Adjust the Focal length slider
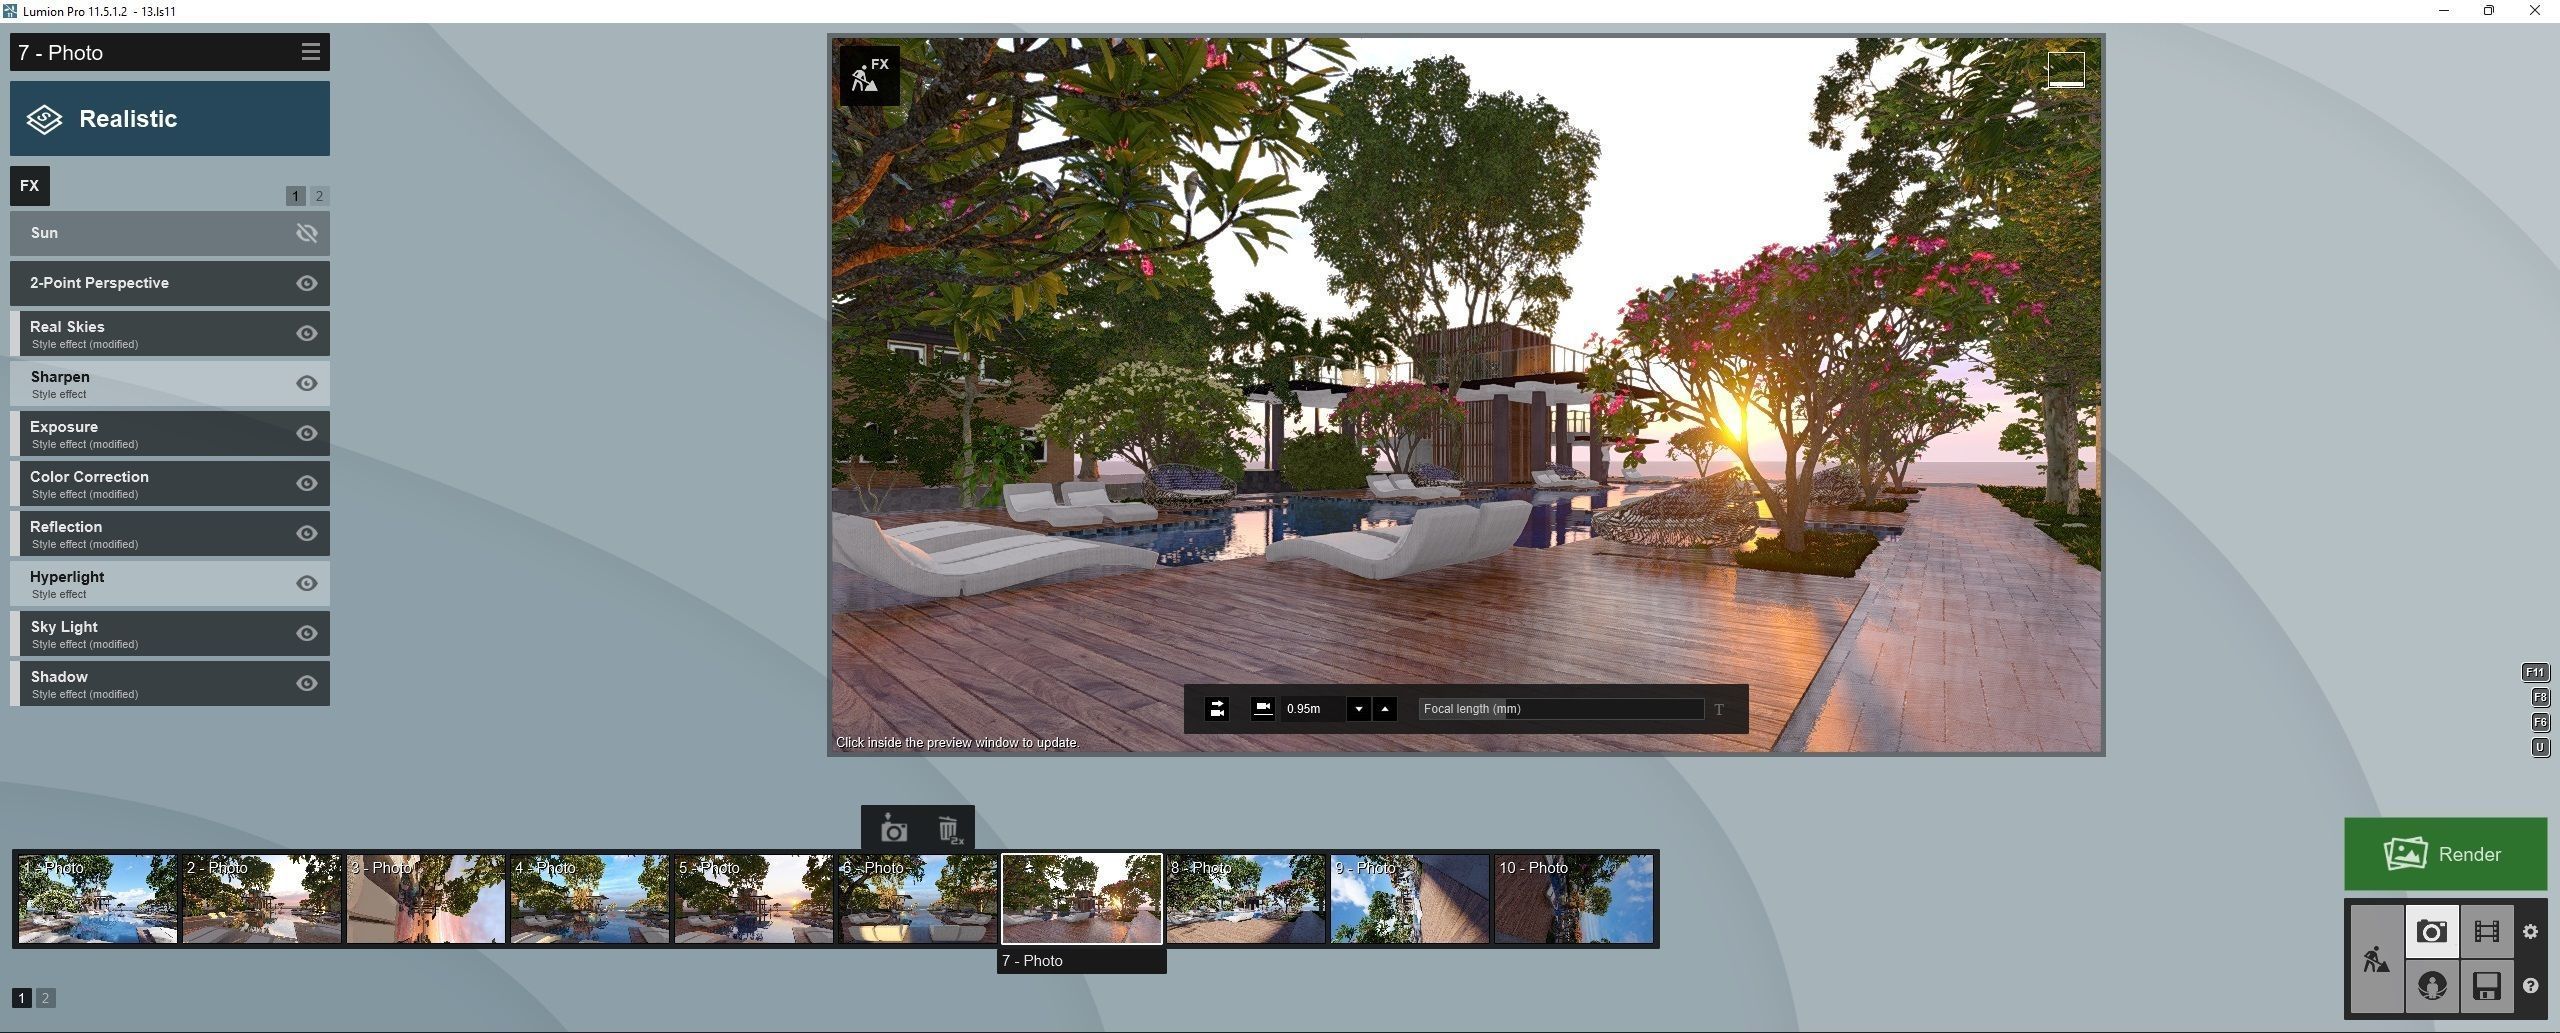The height and width of the screenshot is (1033, 2560). click(1561, 709)
